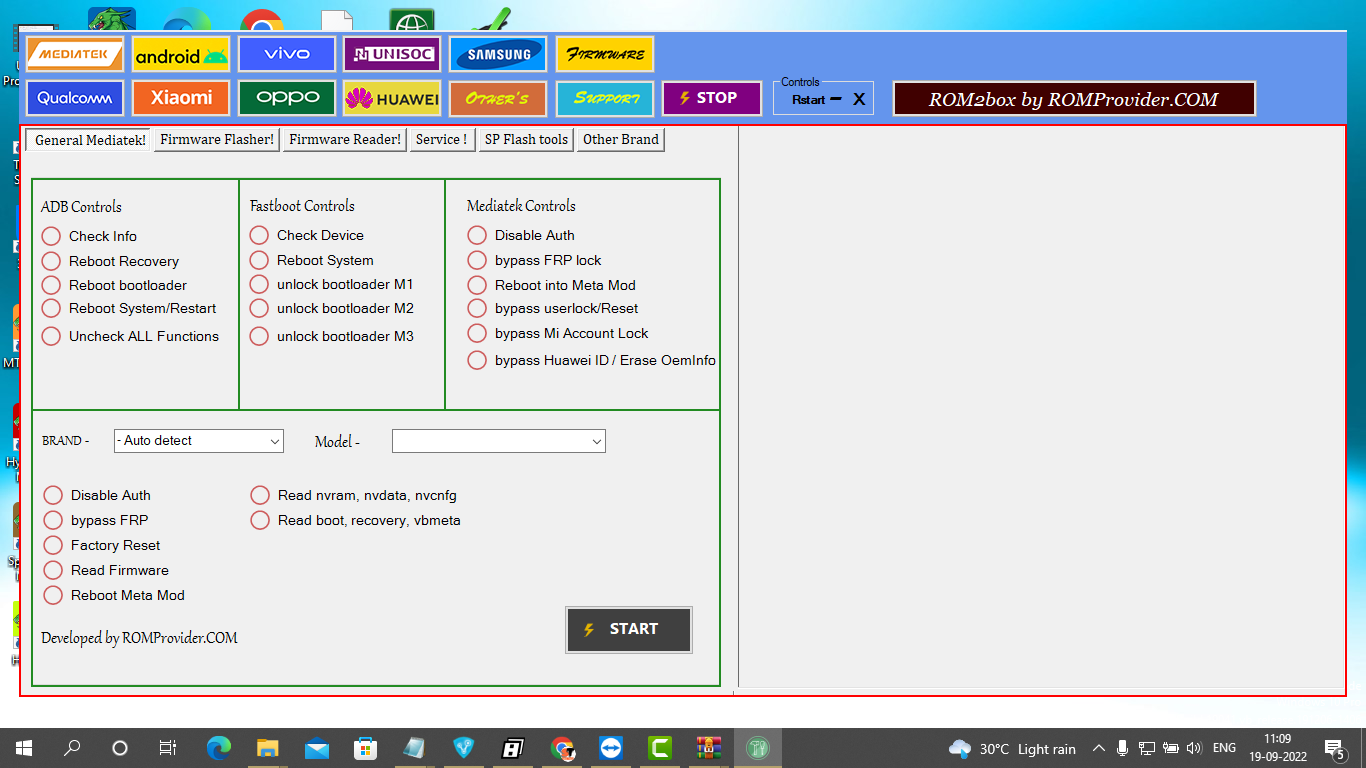Choose unlock bootloader M2
Image resolution: width=1366 pixels, height=768 pixels.
coord(332,308)
